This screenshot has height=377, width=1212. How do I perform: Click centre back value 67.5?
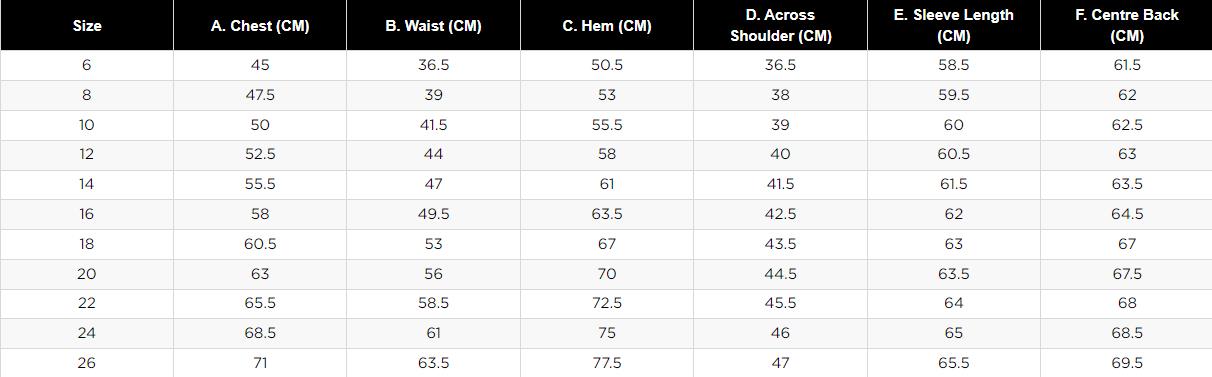1126,274
